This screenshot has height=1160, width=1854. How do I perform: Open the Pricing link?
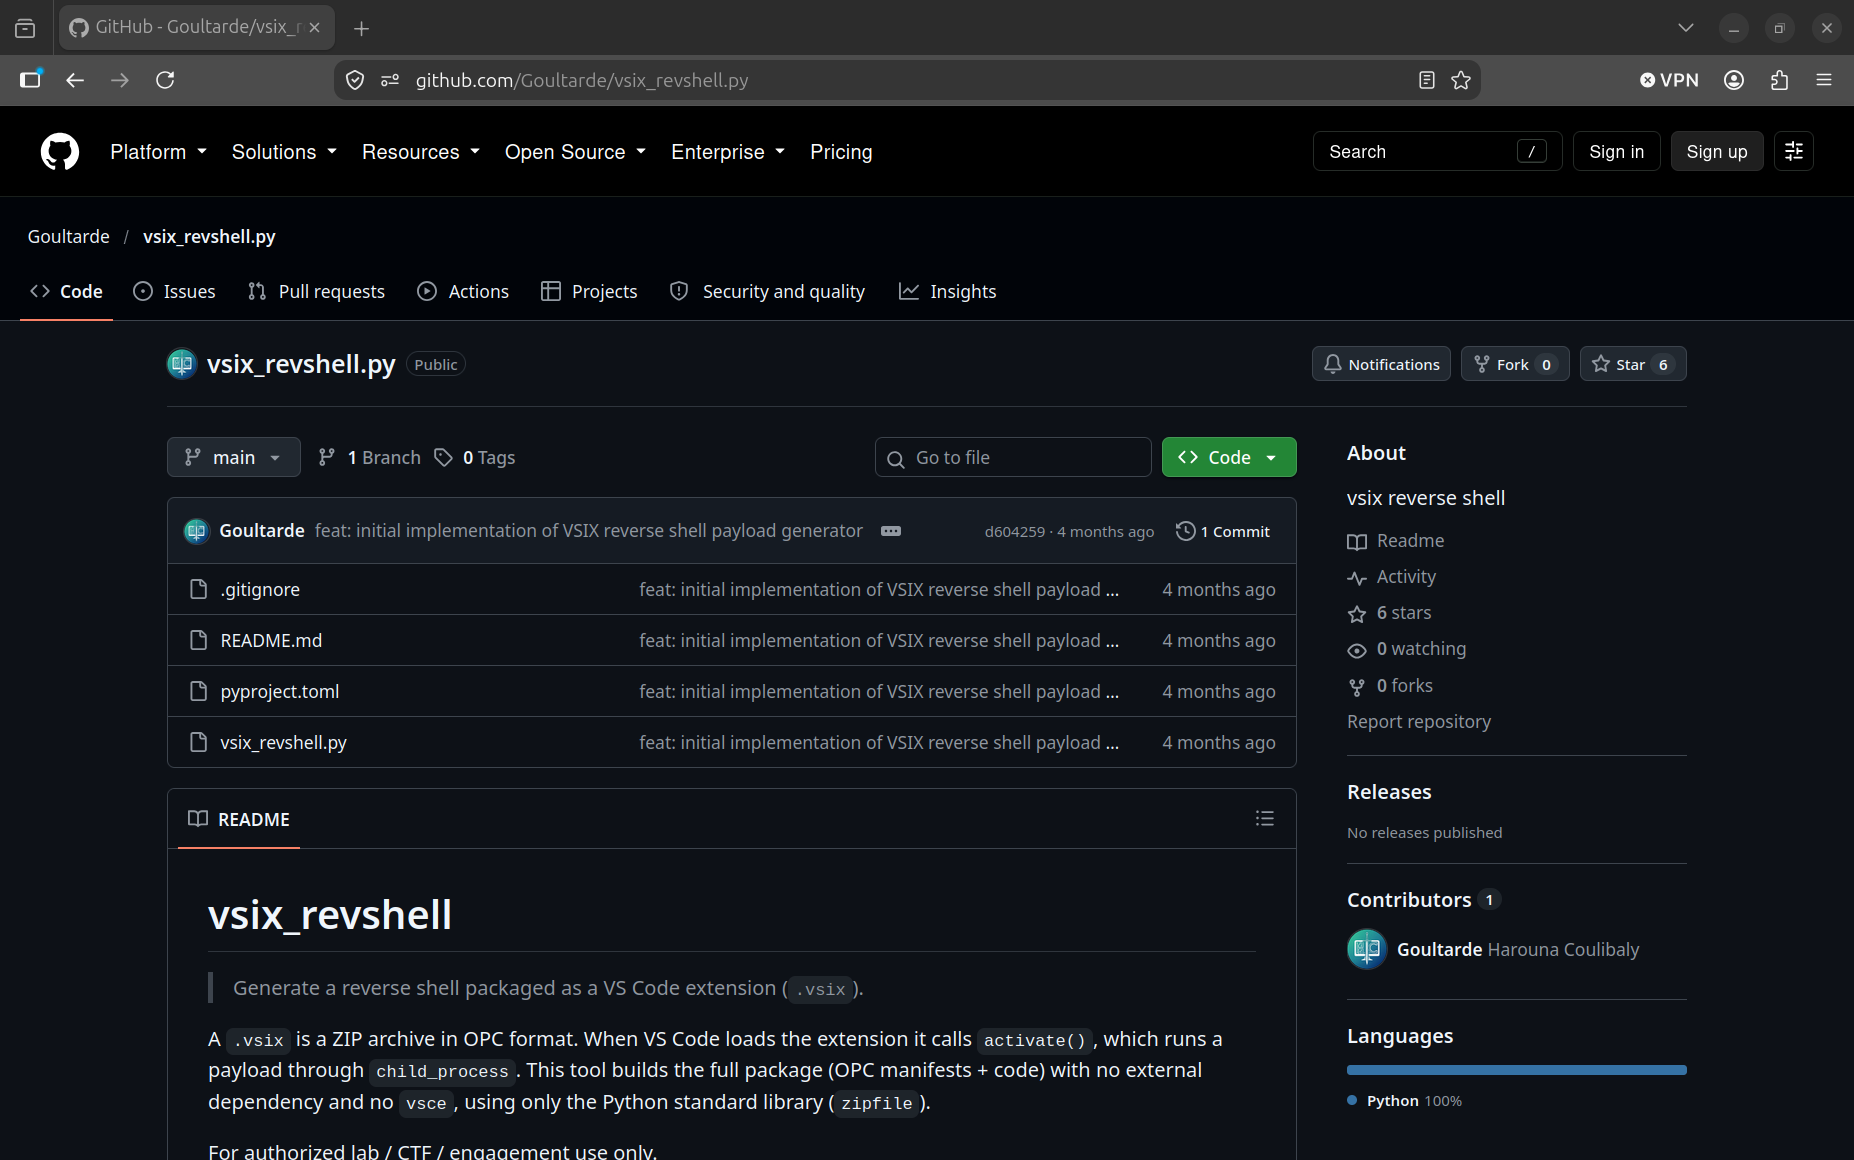point(841,152)
